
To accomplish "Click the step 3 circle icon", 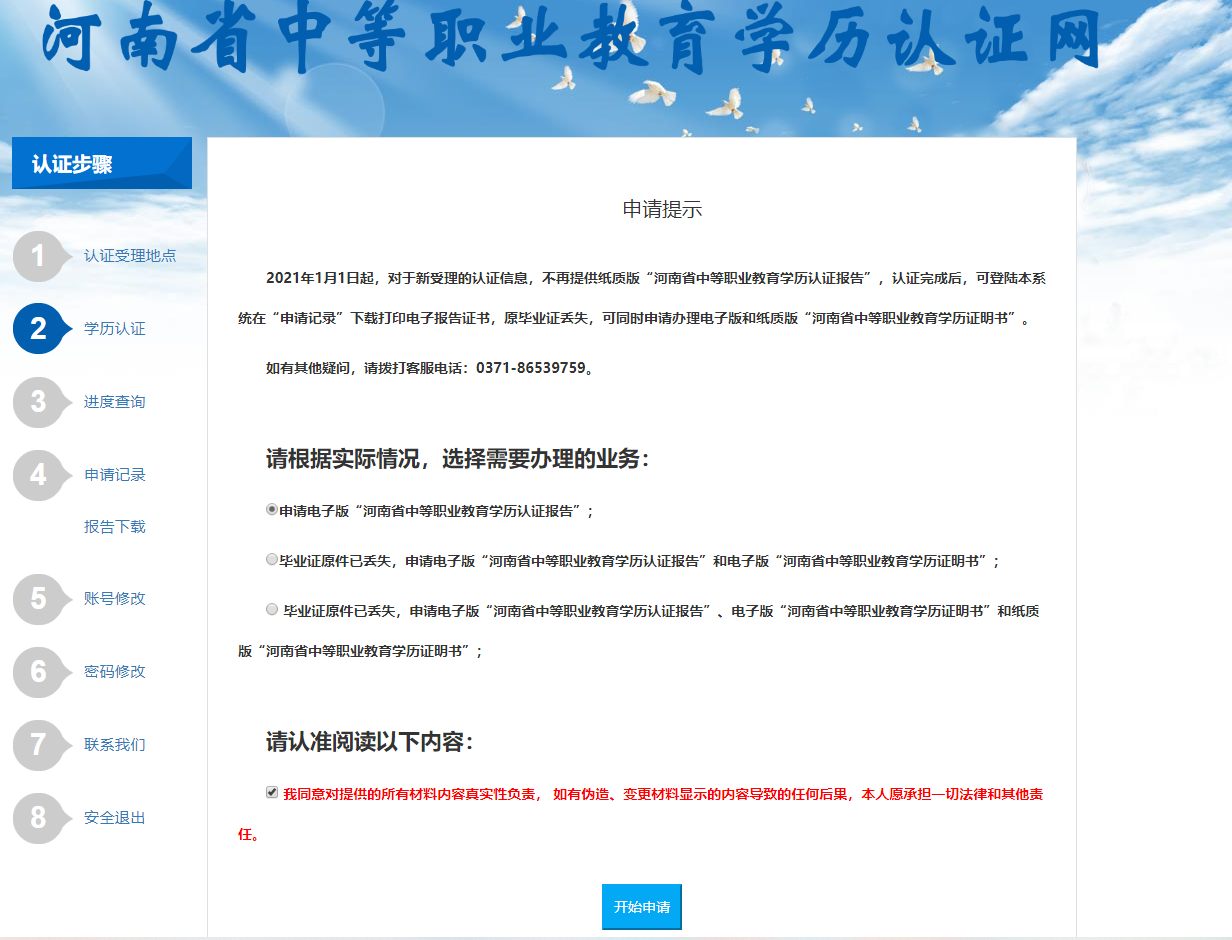I will click(38, 402).
